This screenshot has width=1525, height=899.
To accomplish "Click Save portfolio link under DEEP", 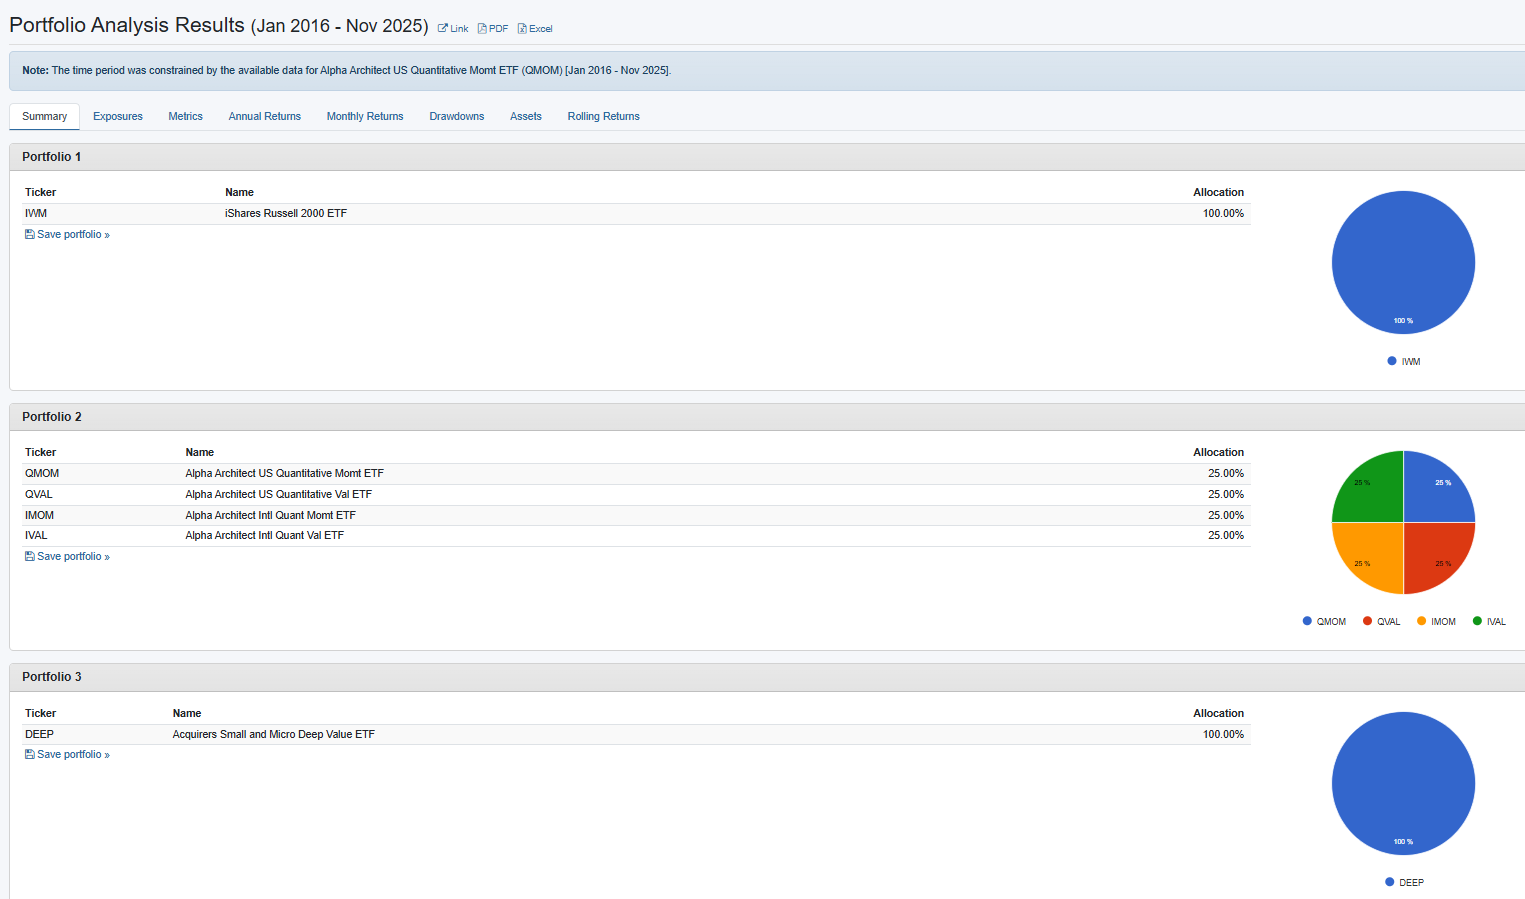I will (73, 754).
